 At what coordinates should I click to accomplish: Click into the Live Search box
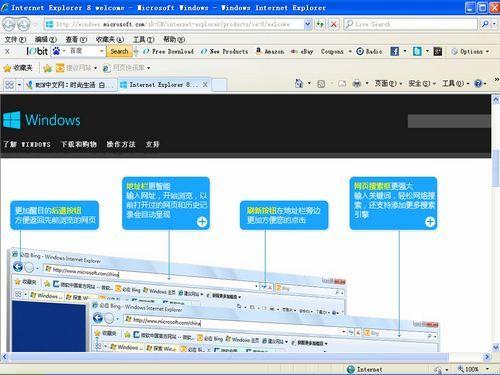[410, 24]
